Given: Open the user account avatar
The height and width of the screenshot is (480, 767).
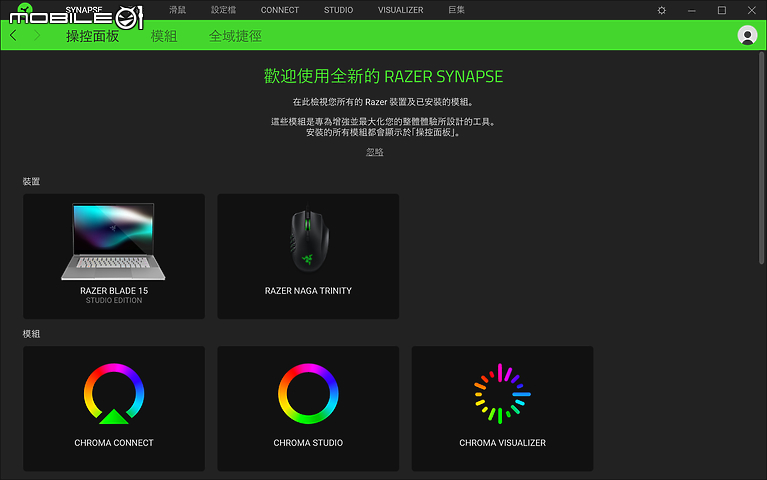Looking at the screenshot, I should click(x=747, y=35).
